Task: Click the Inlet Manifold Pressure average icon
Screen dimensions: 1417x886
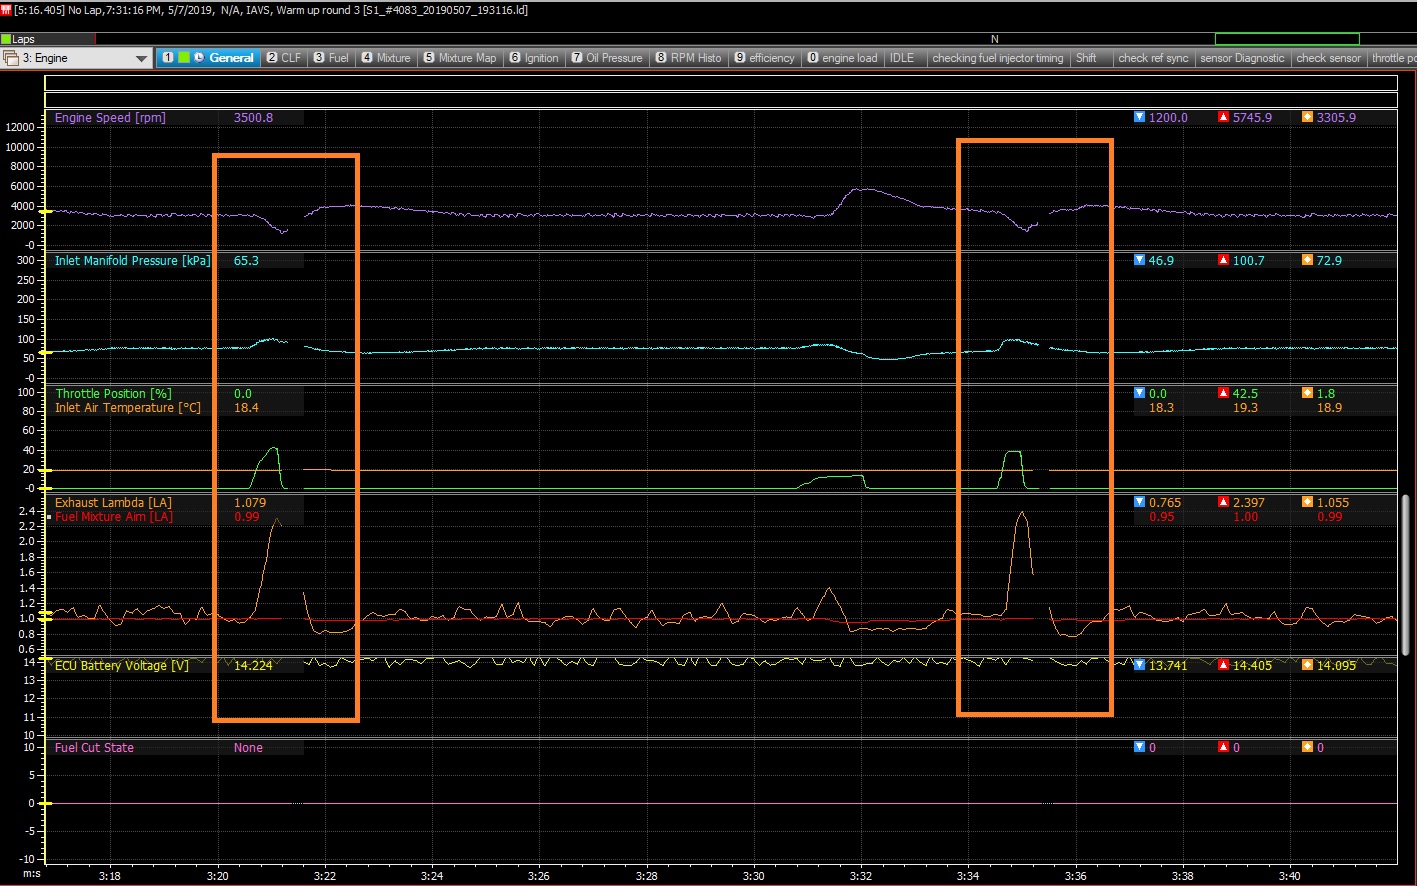Action: click(1307, 260)
